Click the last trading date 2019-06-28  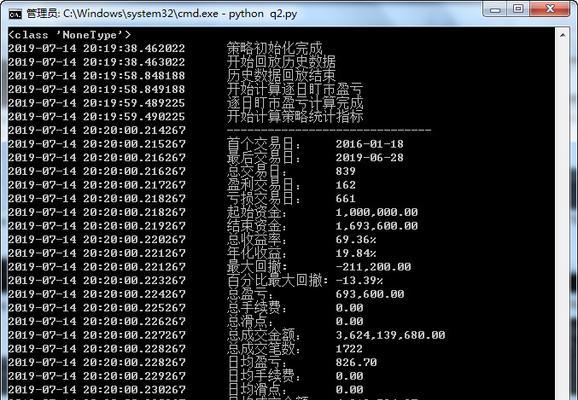pos(369,157)
